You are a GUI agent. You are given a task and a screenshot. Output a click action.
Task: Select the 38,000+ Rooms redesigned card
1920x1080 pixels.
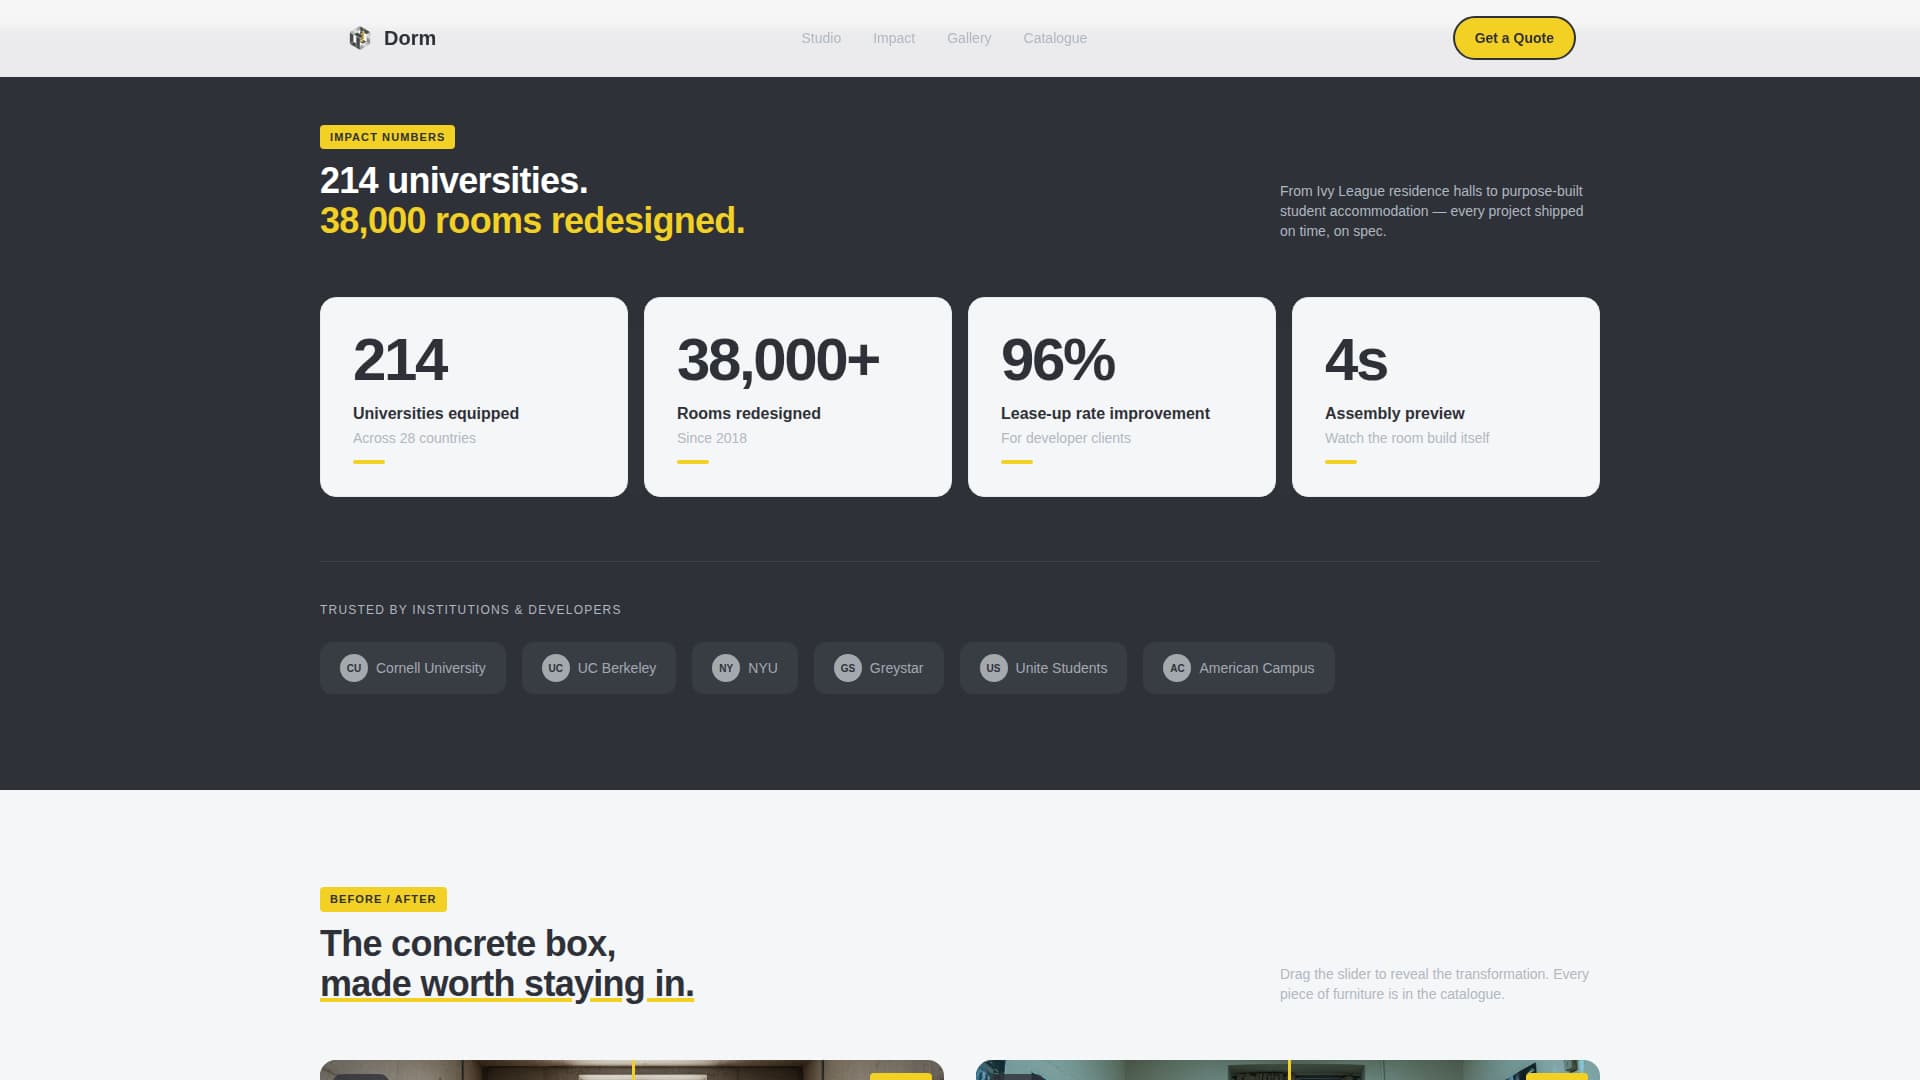click(x=797, y=397)
